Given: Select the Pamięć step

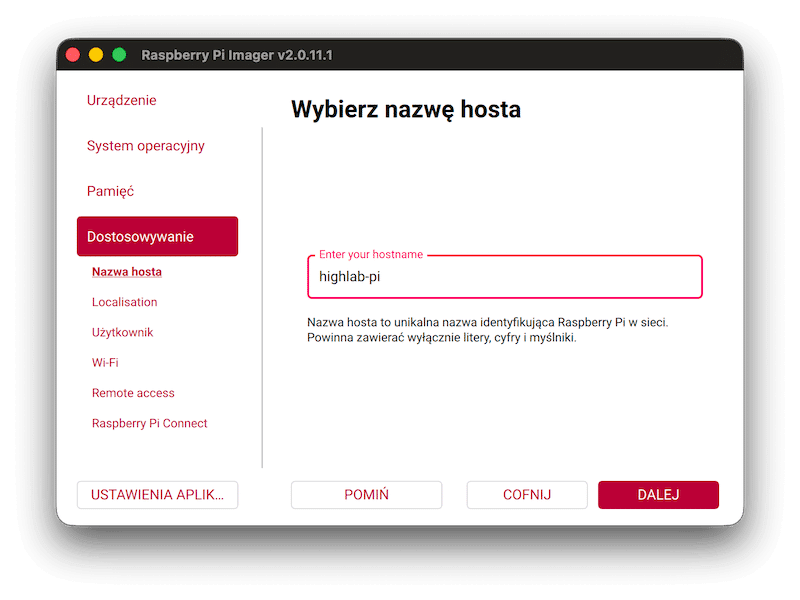Looking at the screenshot, I should [110, 191].
